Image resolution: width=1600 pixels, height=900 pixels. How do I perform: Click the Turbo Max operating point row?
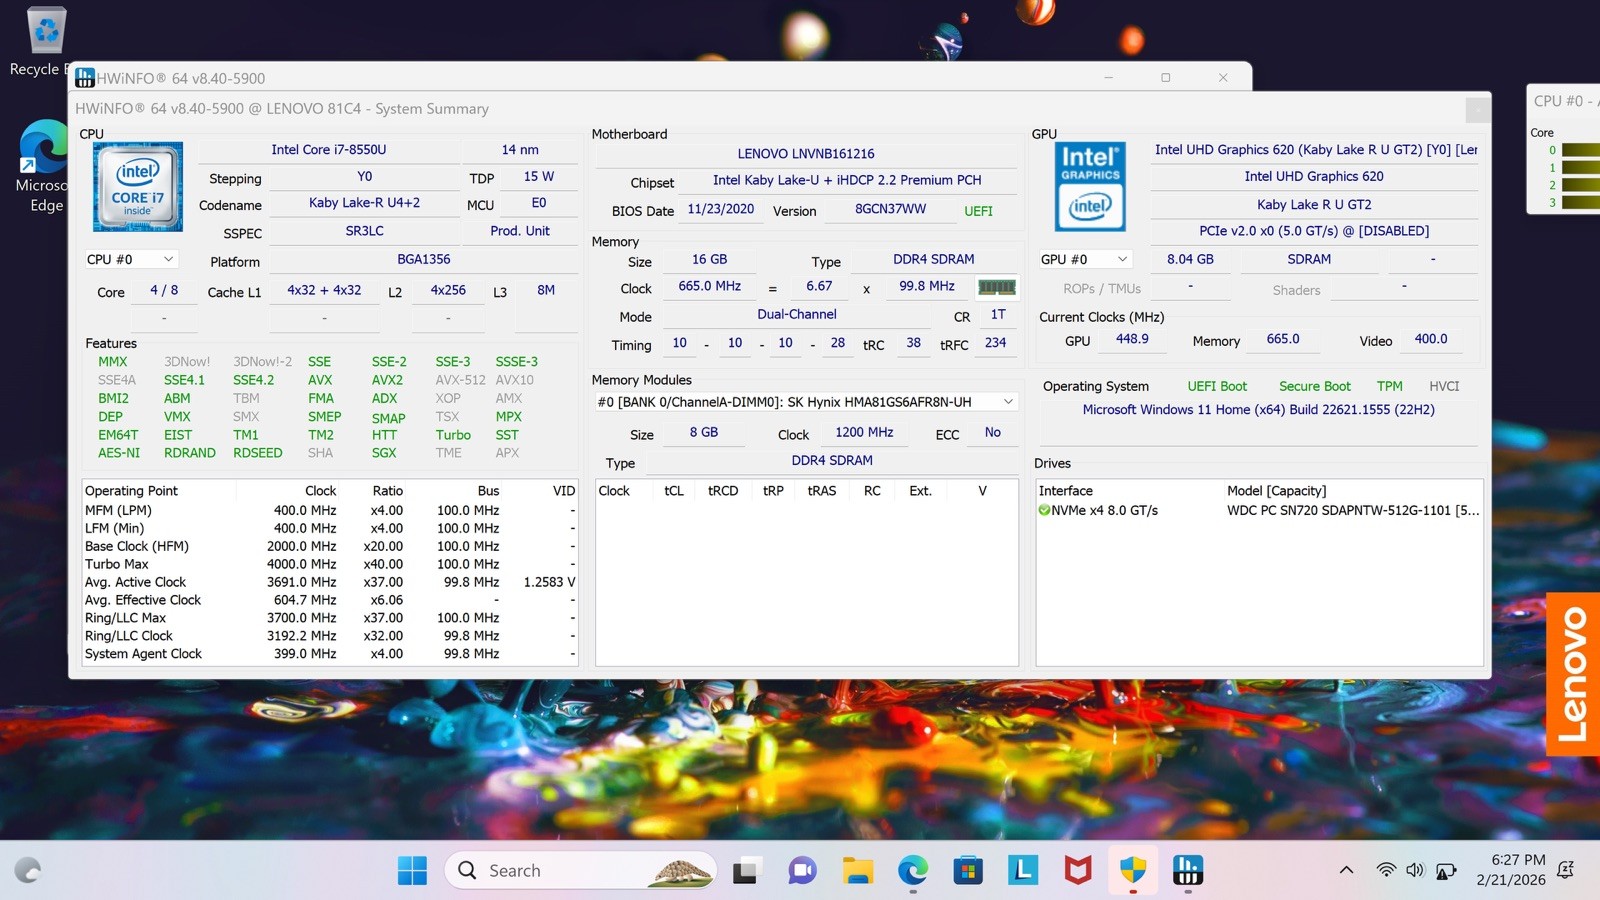[x=330, y=564]
